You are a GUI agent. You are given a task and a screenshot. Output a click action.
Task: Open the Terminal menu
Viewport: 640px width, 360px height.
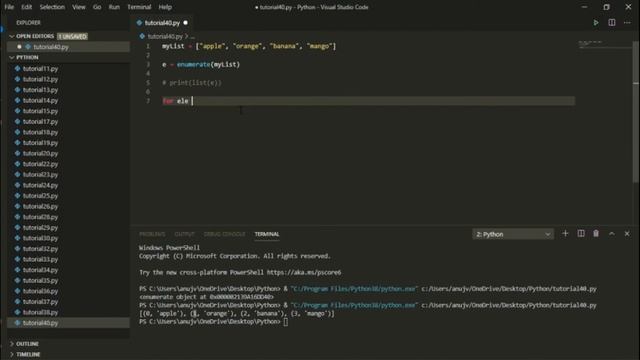click(x=139, y=7)
